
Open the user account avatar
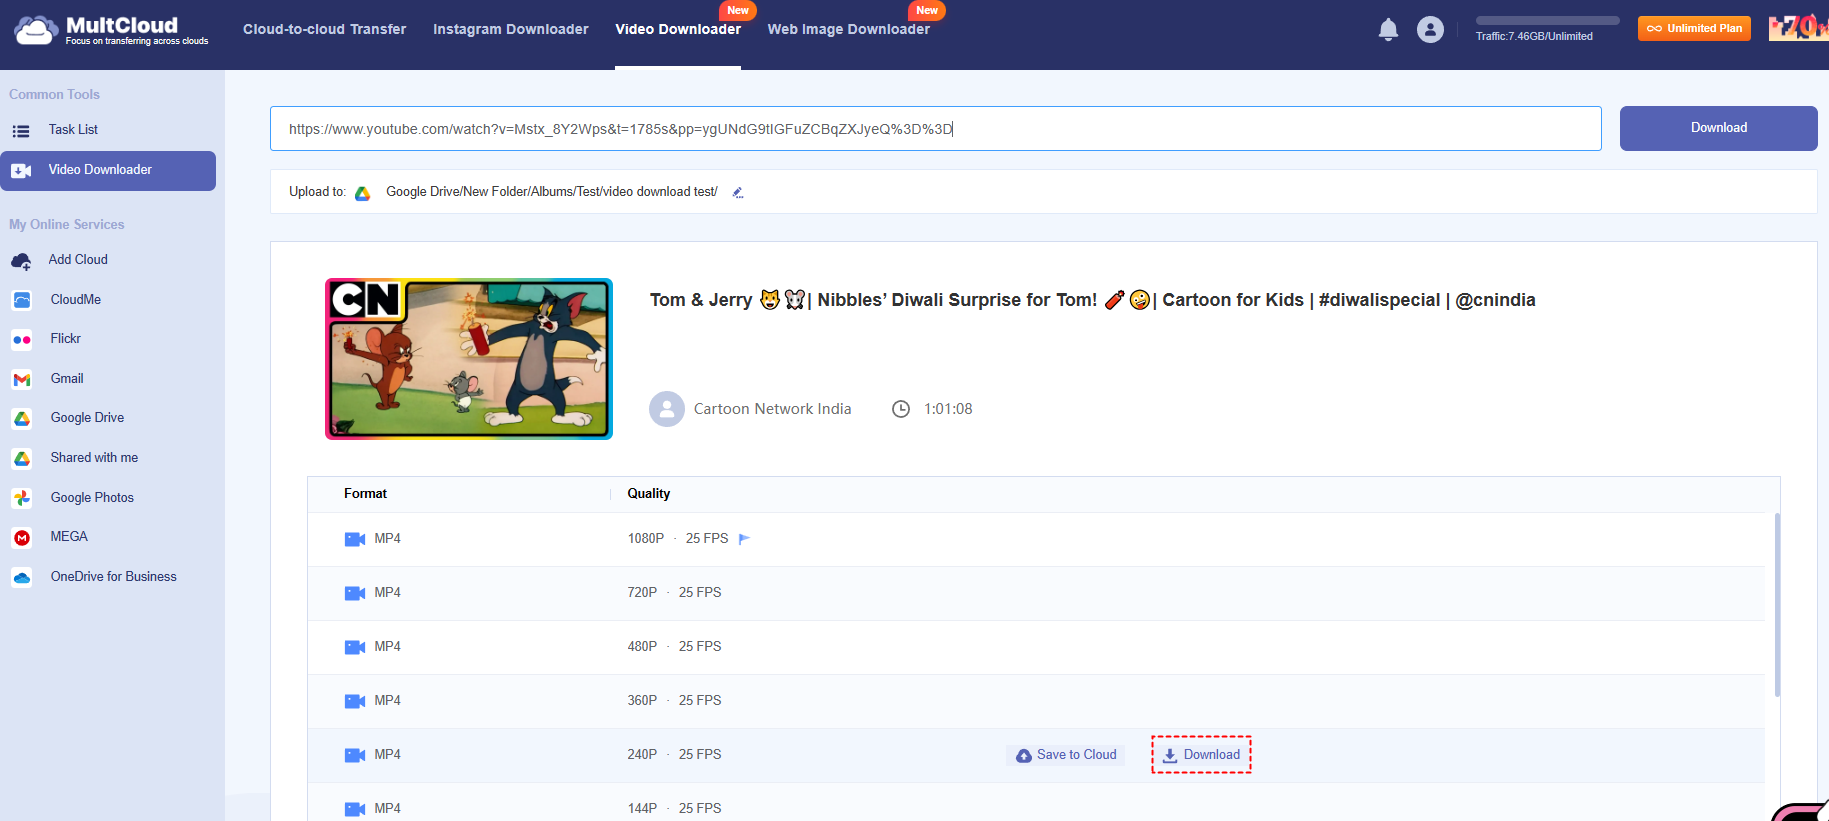point(1430,30)
